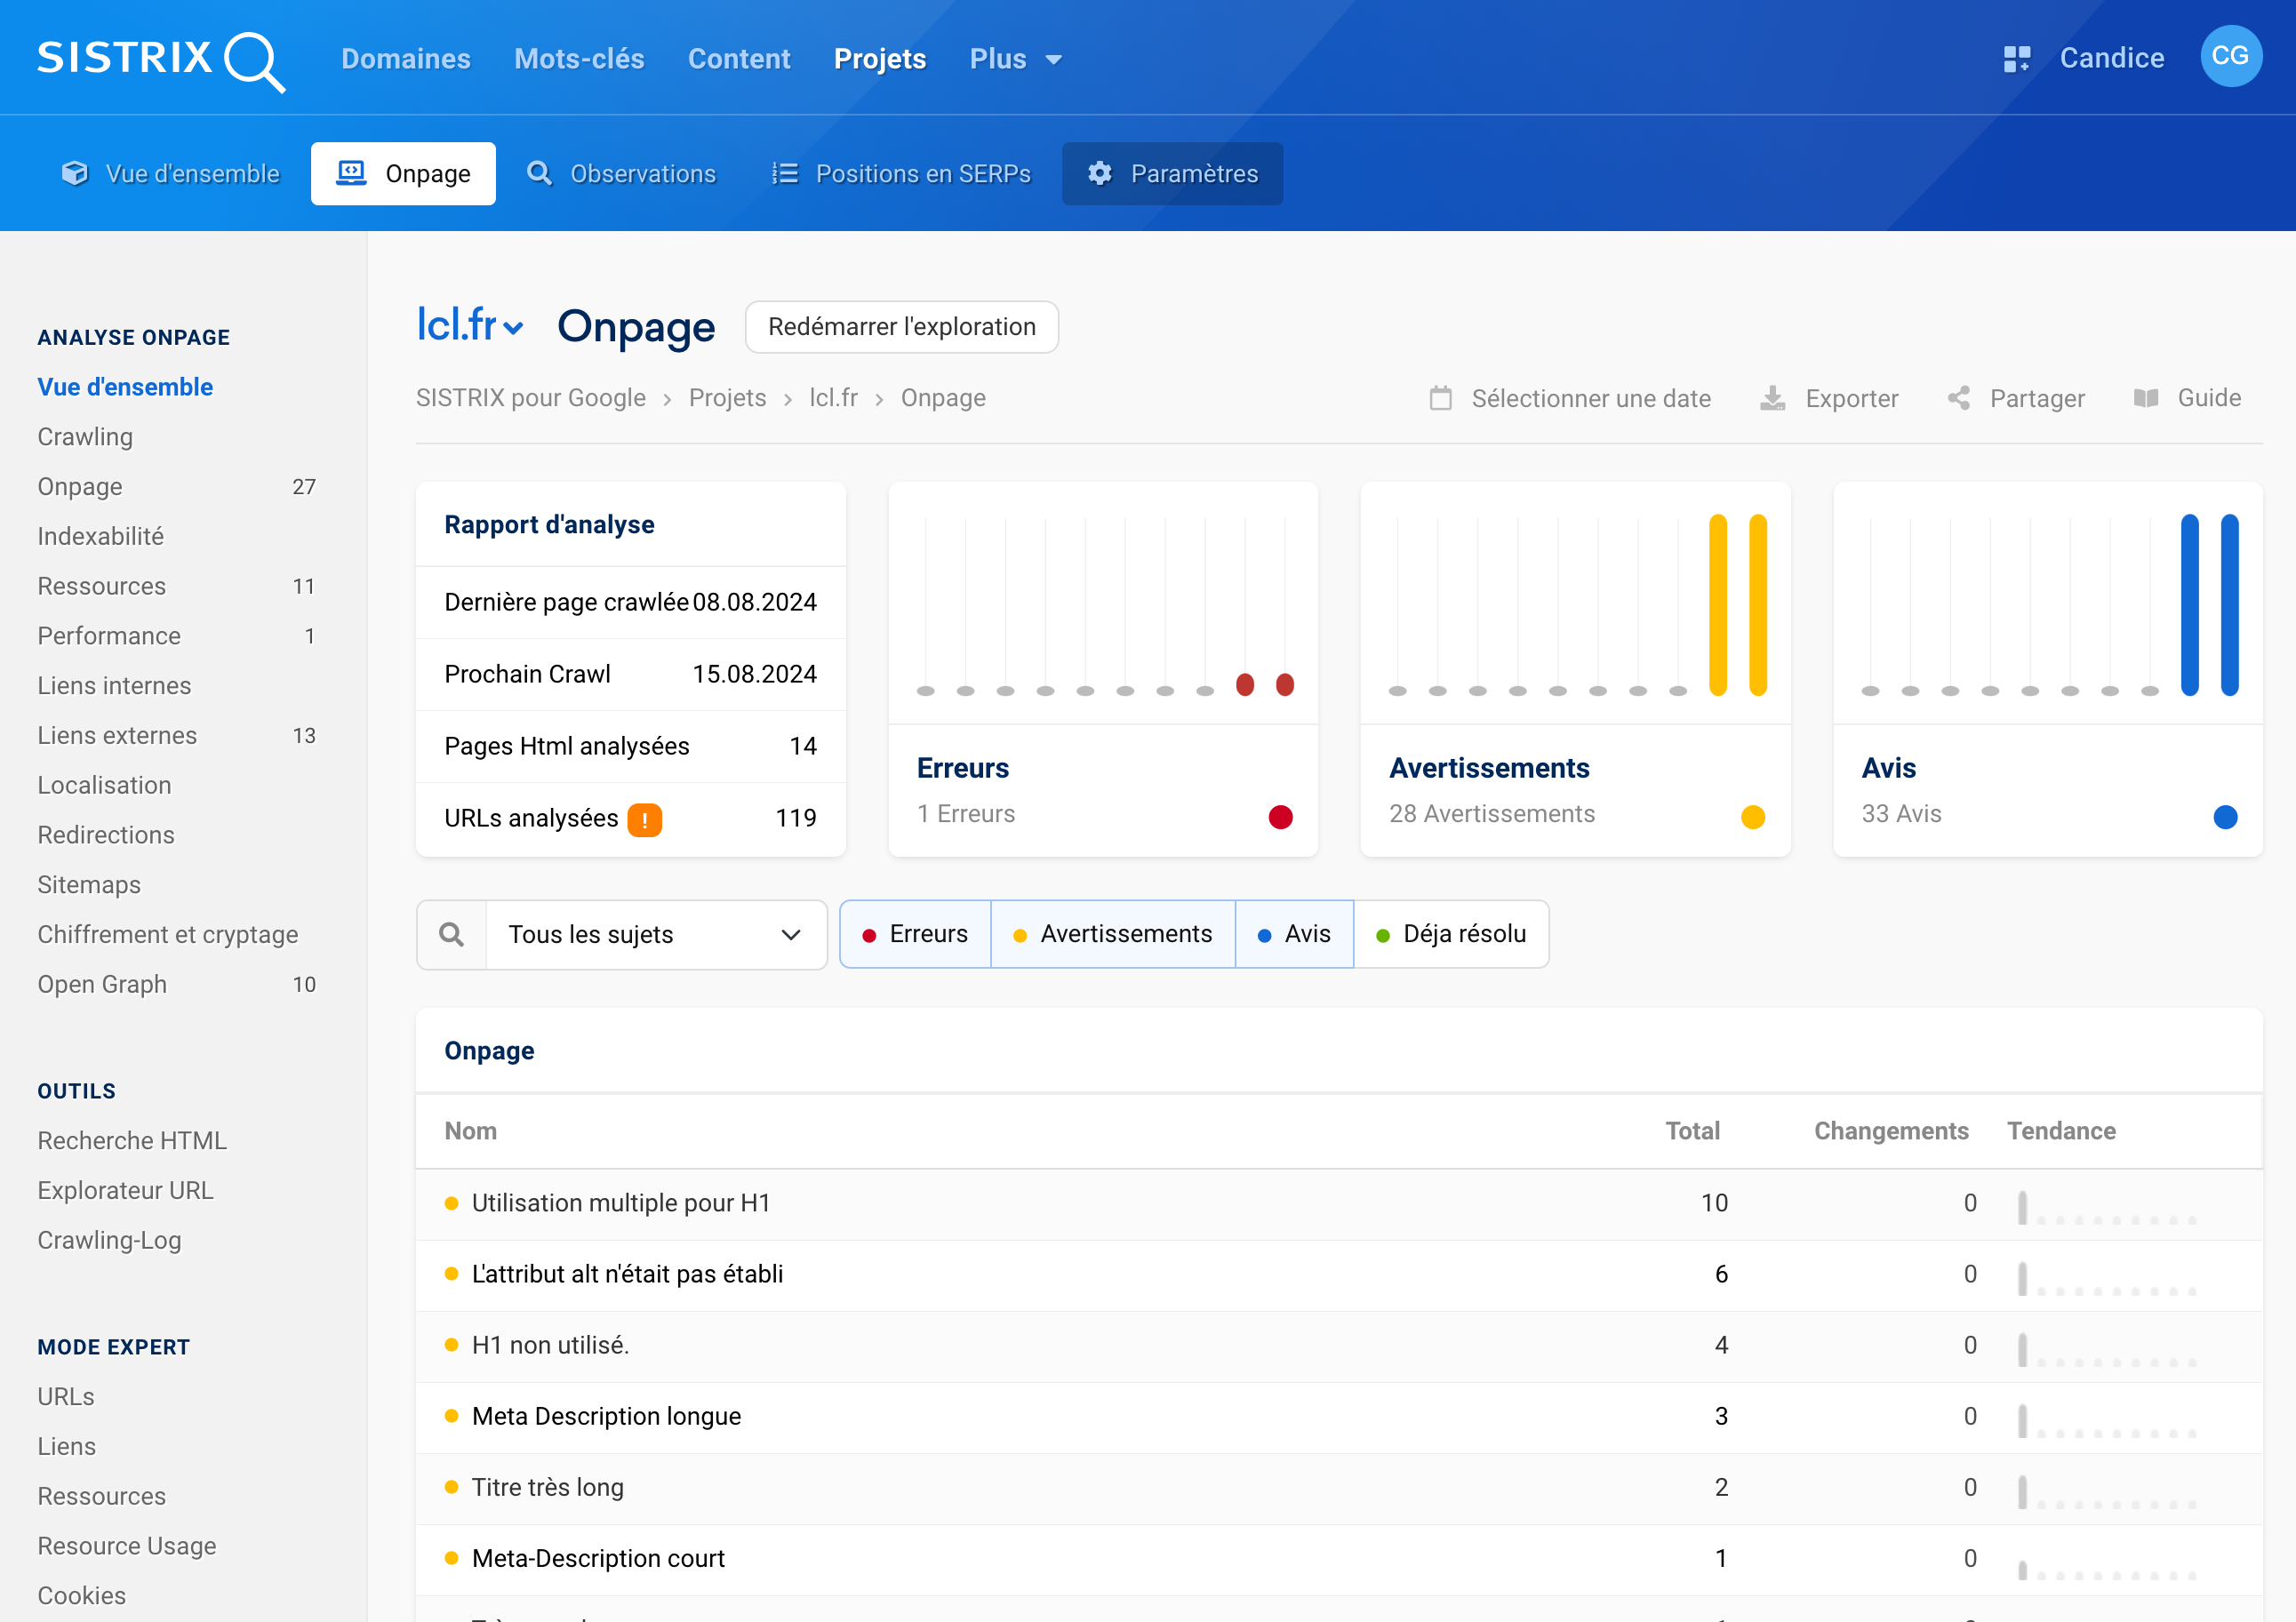Viewport: 2296px width, 1622px height.
Task: Open Explorateur URL tool
Action: tap(125, 1191)
